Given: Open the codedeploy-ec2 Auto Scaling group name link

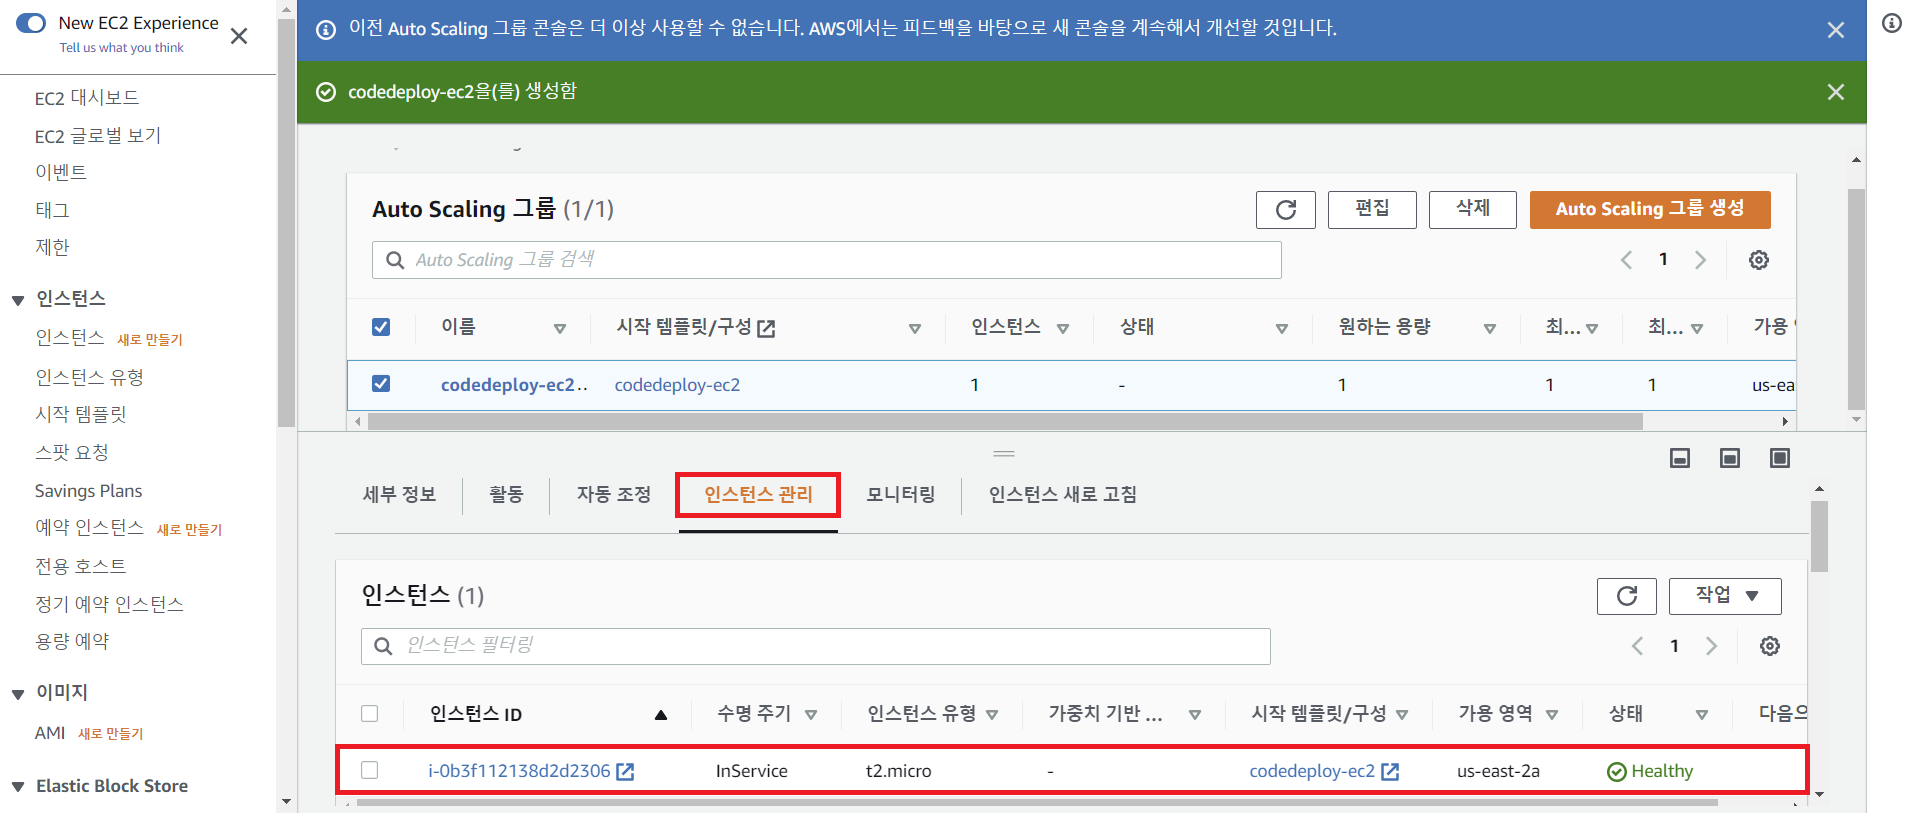Looking at the screenshot, I should click(514, 385).
